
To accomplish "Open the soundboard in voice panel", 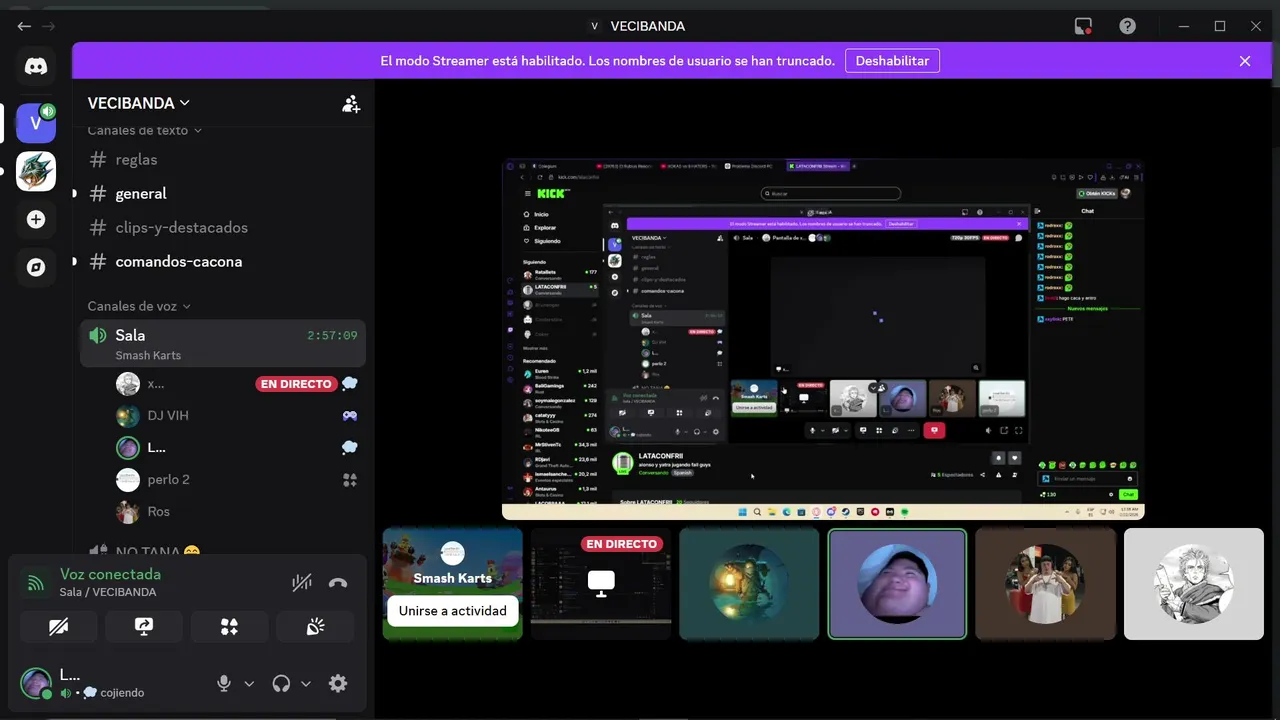I will 315,627.
